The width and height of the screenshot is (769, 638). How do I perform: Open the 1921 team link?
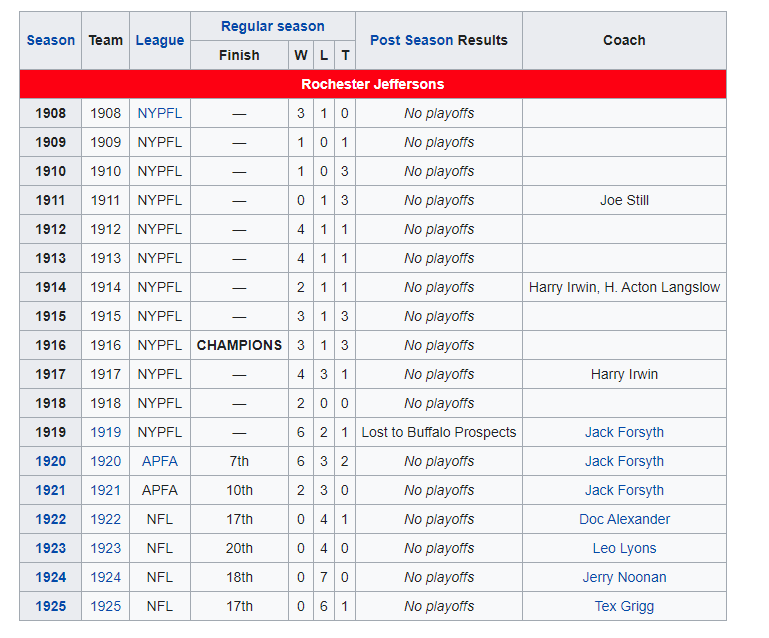tap(105, 490)
